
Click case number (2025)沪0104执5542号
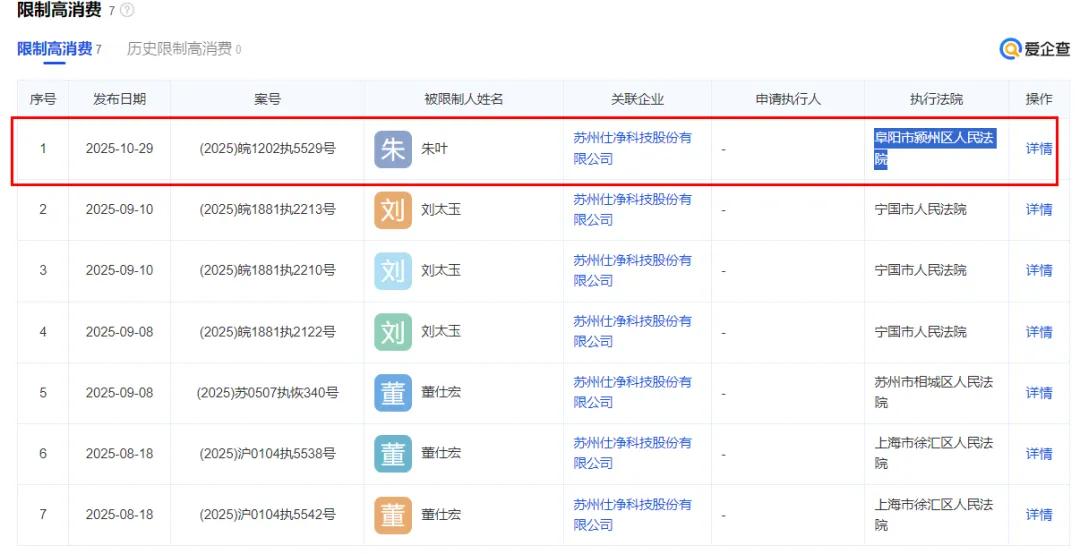(x=267, y=514)
